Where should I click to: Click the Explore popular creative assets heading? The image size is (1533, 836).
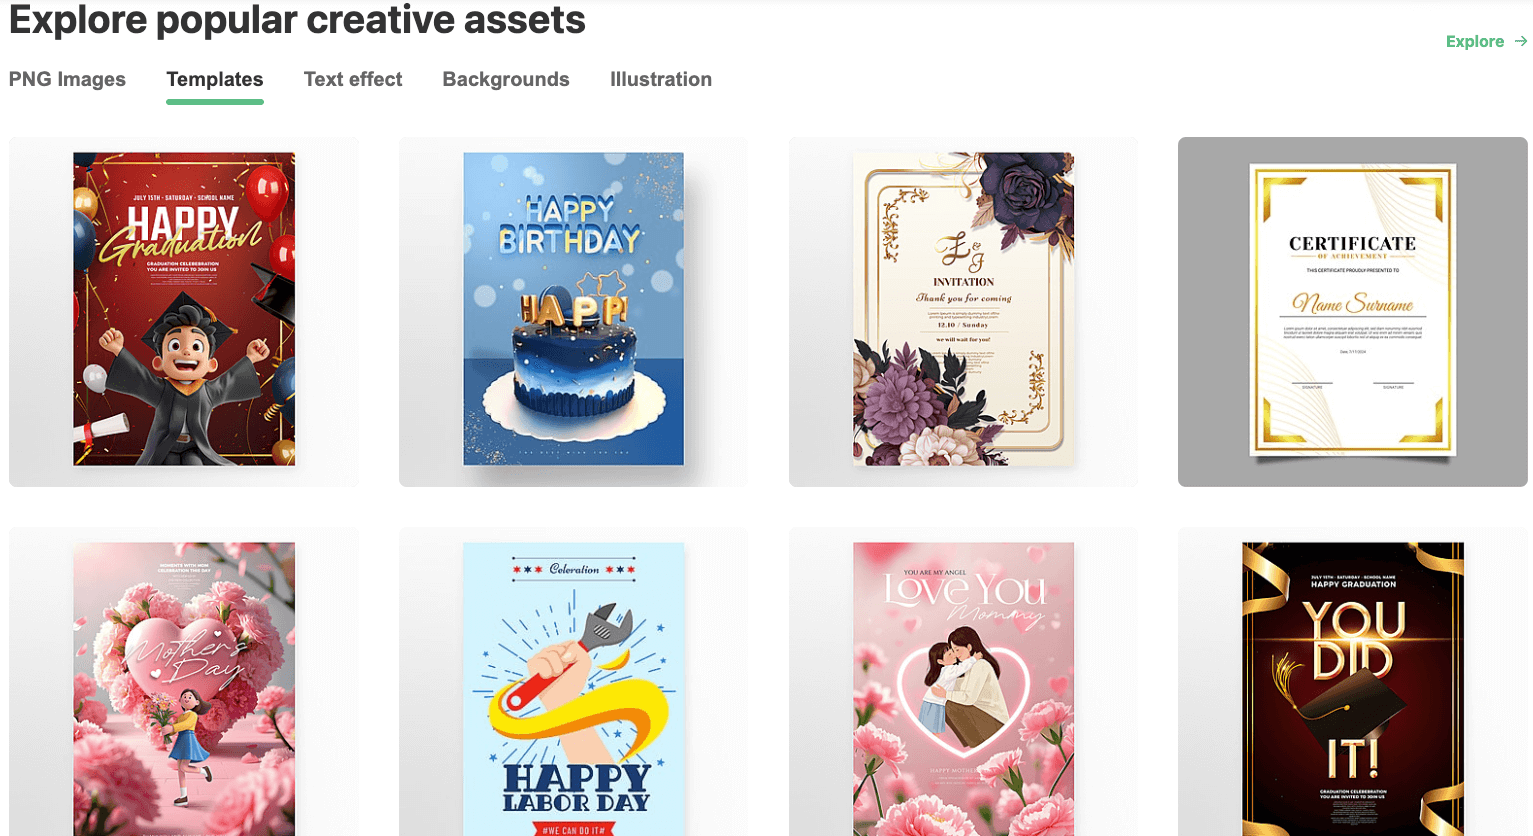pyautogui.click(x=297, y=20)
